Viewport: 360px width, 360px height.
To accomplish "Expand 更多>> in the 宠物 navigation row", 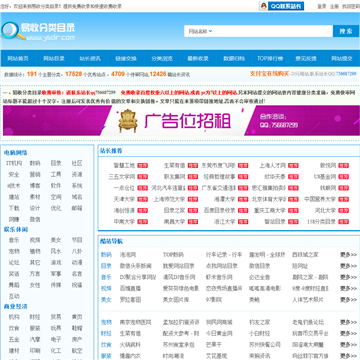I will pyautogui.click(x=348, y=322).
